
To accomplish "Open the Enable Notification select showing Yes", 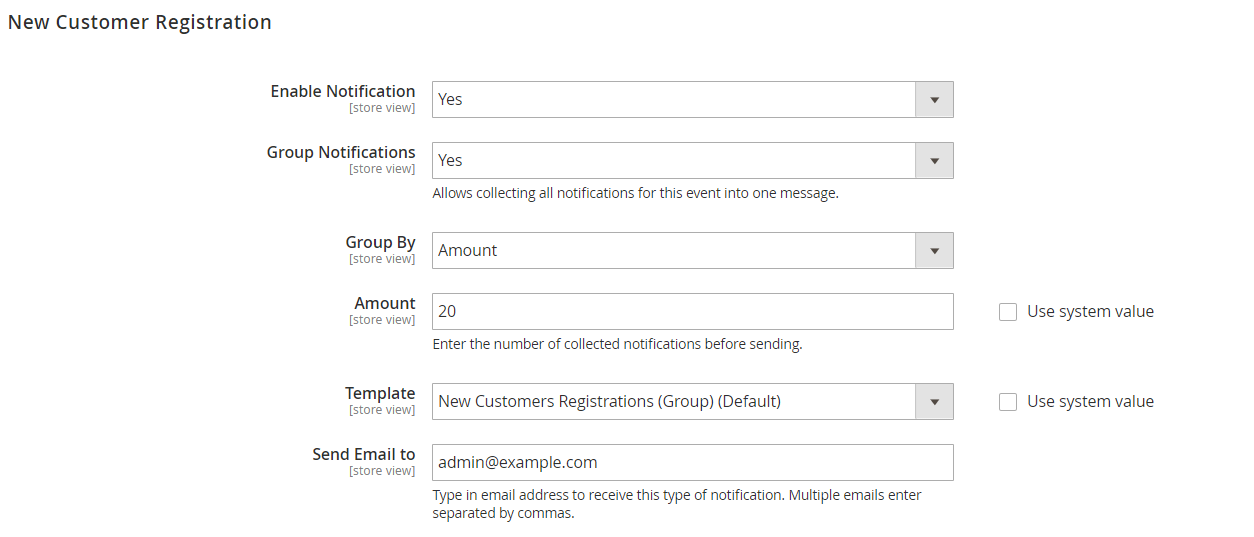I will [693, 100].
